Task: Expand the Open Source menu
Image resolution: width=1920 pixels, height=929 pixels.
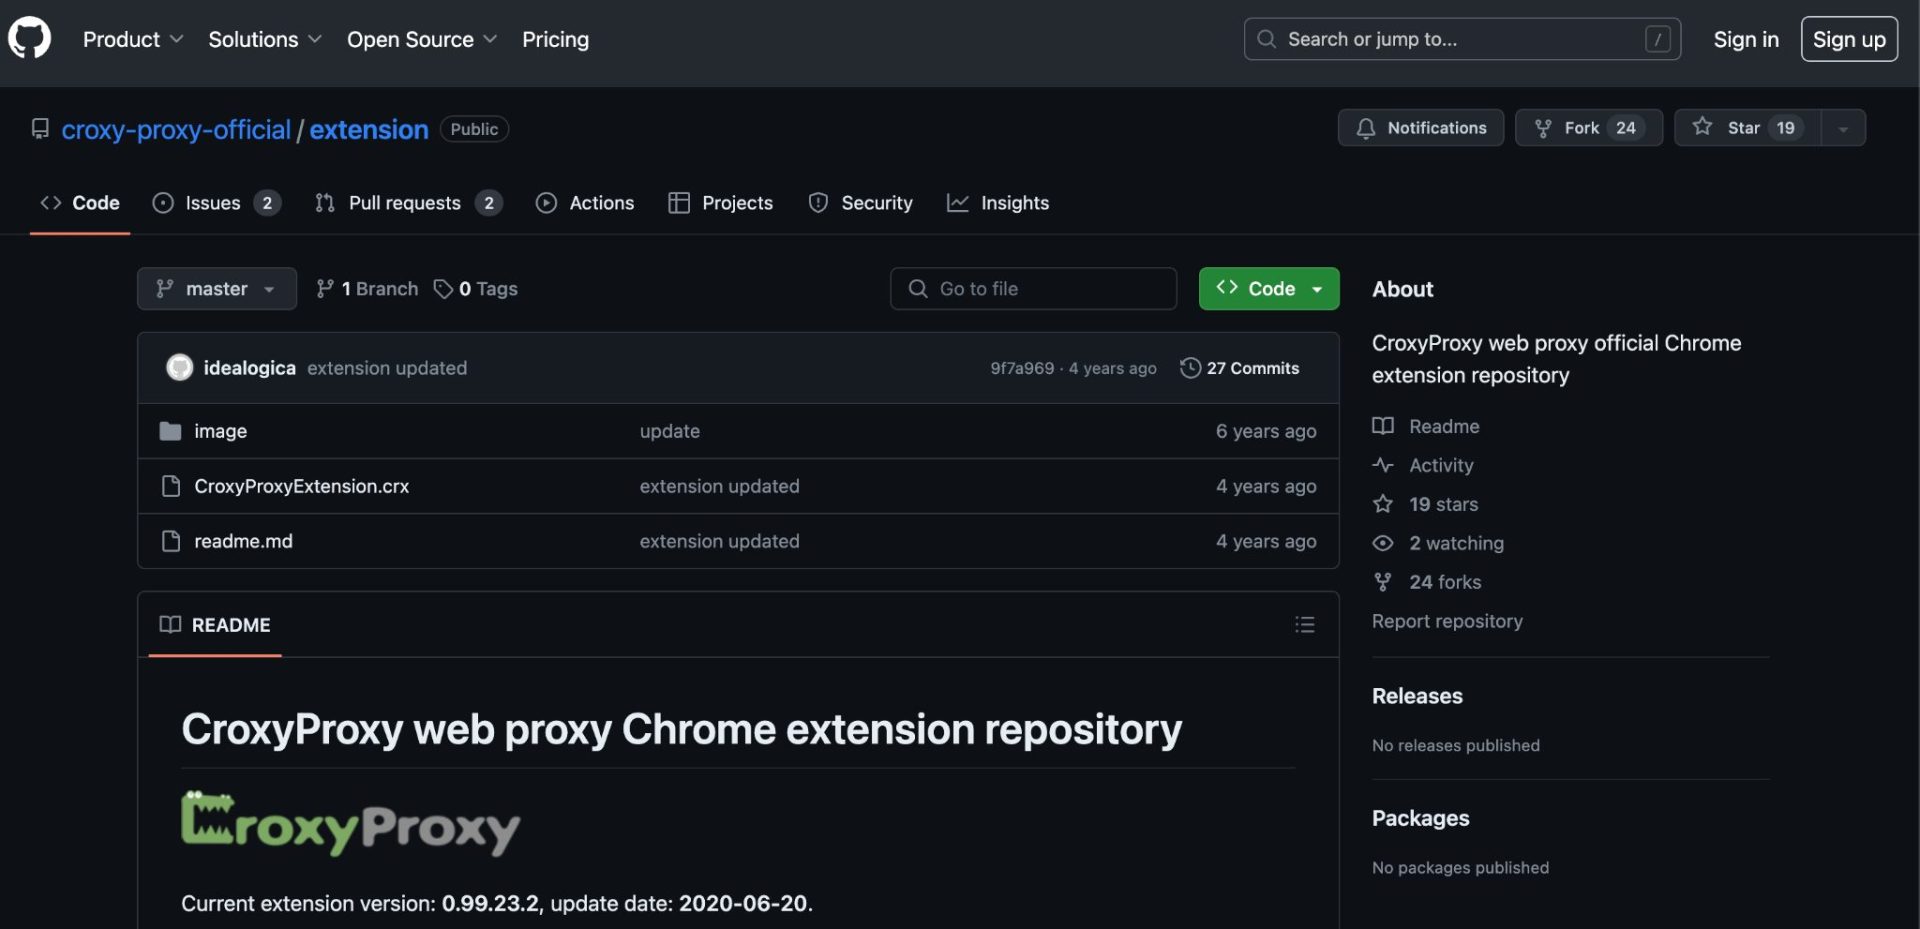Action: pos(422,39)
